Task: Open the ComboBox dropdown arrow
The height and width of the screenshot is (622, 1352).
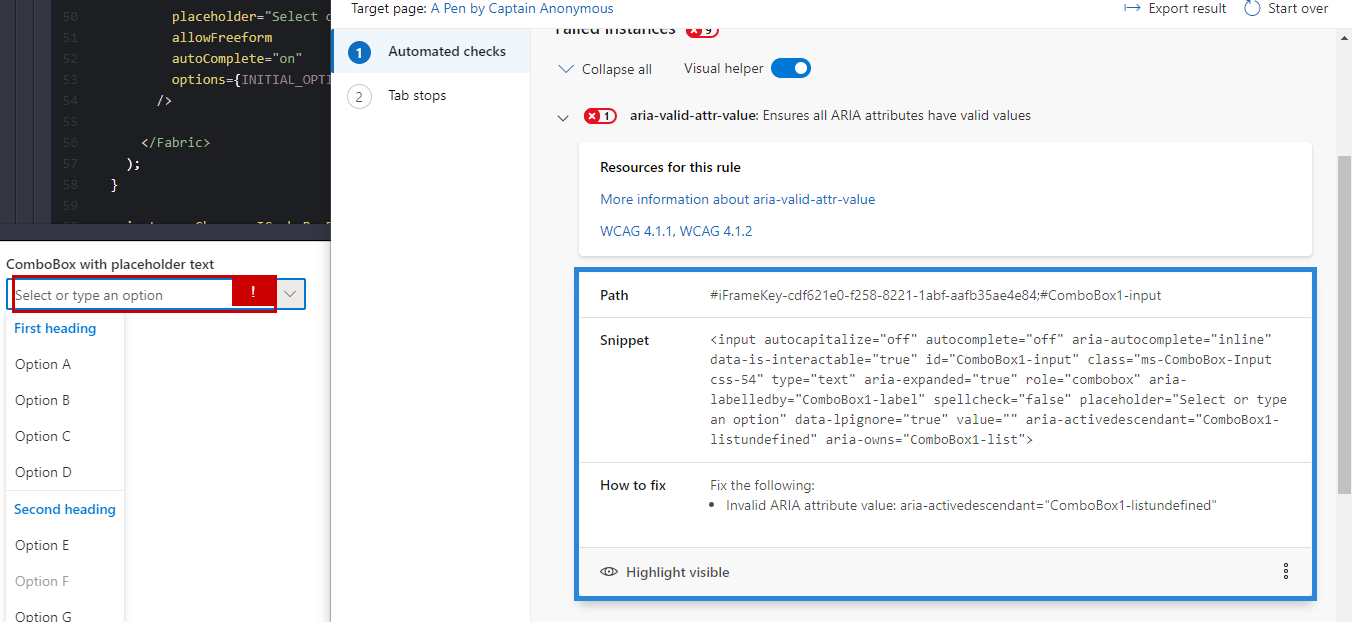Action: tap(289, 293)
